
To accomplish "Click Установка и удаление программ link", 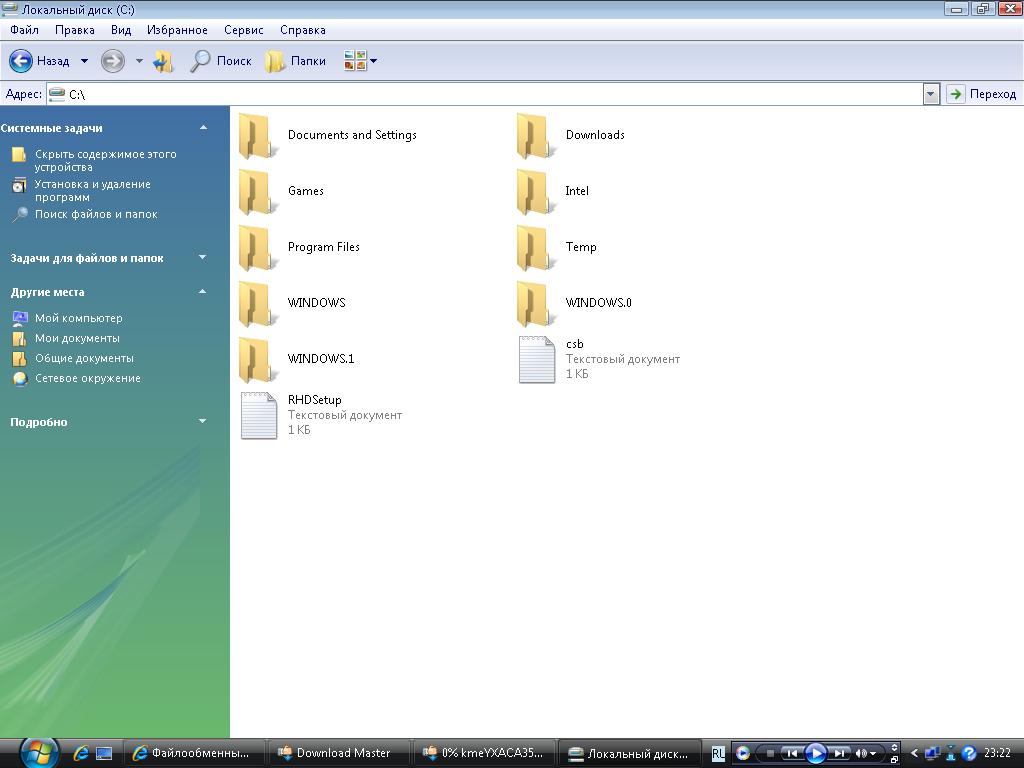I will point(92,191).
